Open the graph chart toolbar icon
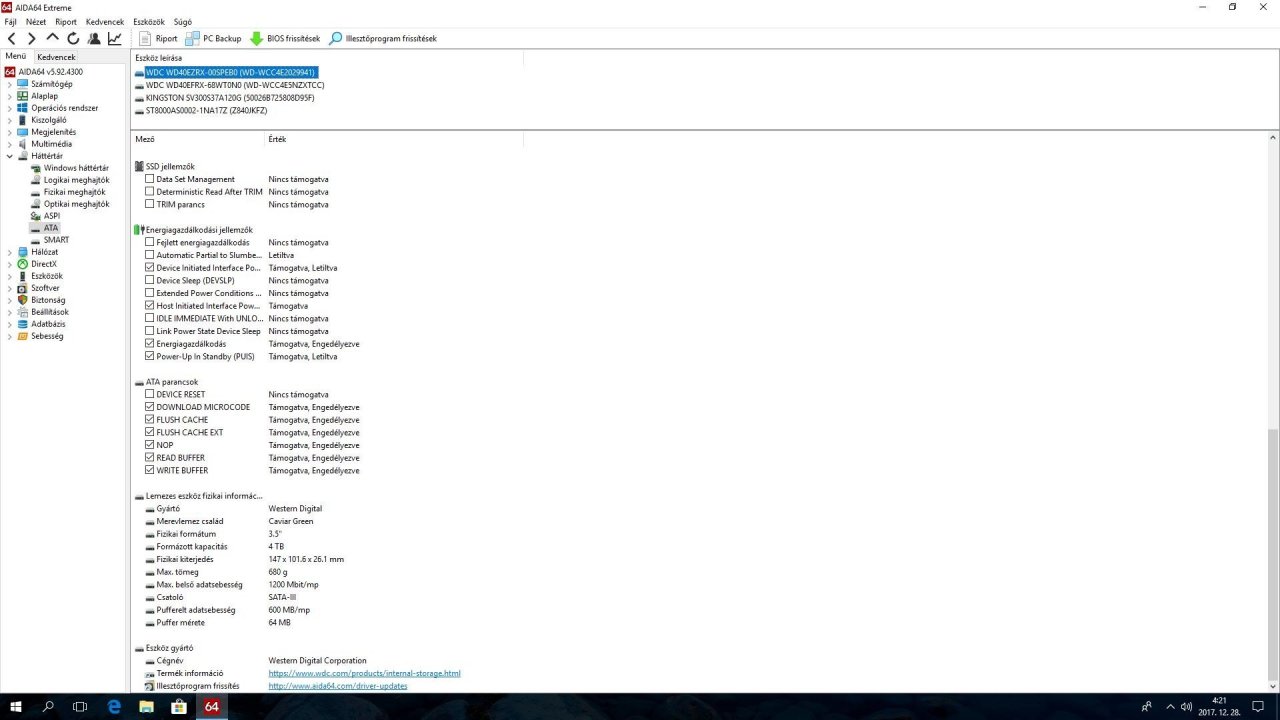Image resolution: width=1280 pixels, height=720 pixels. 114,38
